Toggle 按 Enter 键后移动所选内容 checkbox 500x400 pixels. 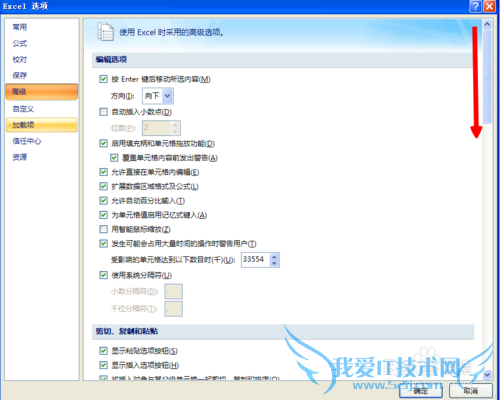point(103,79)
